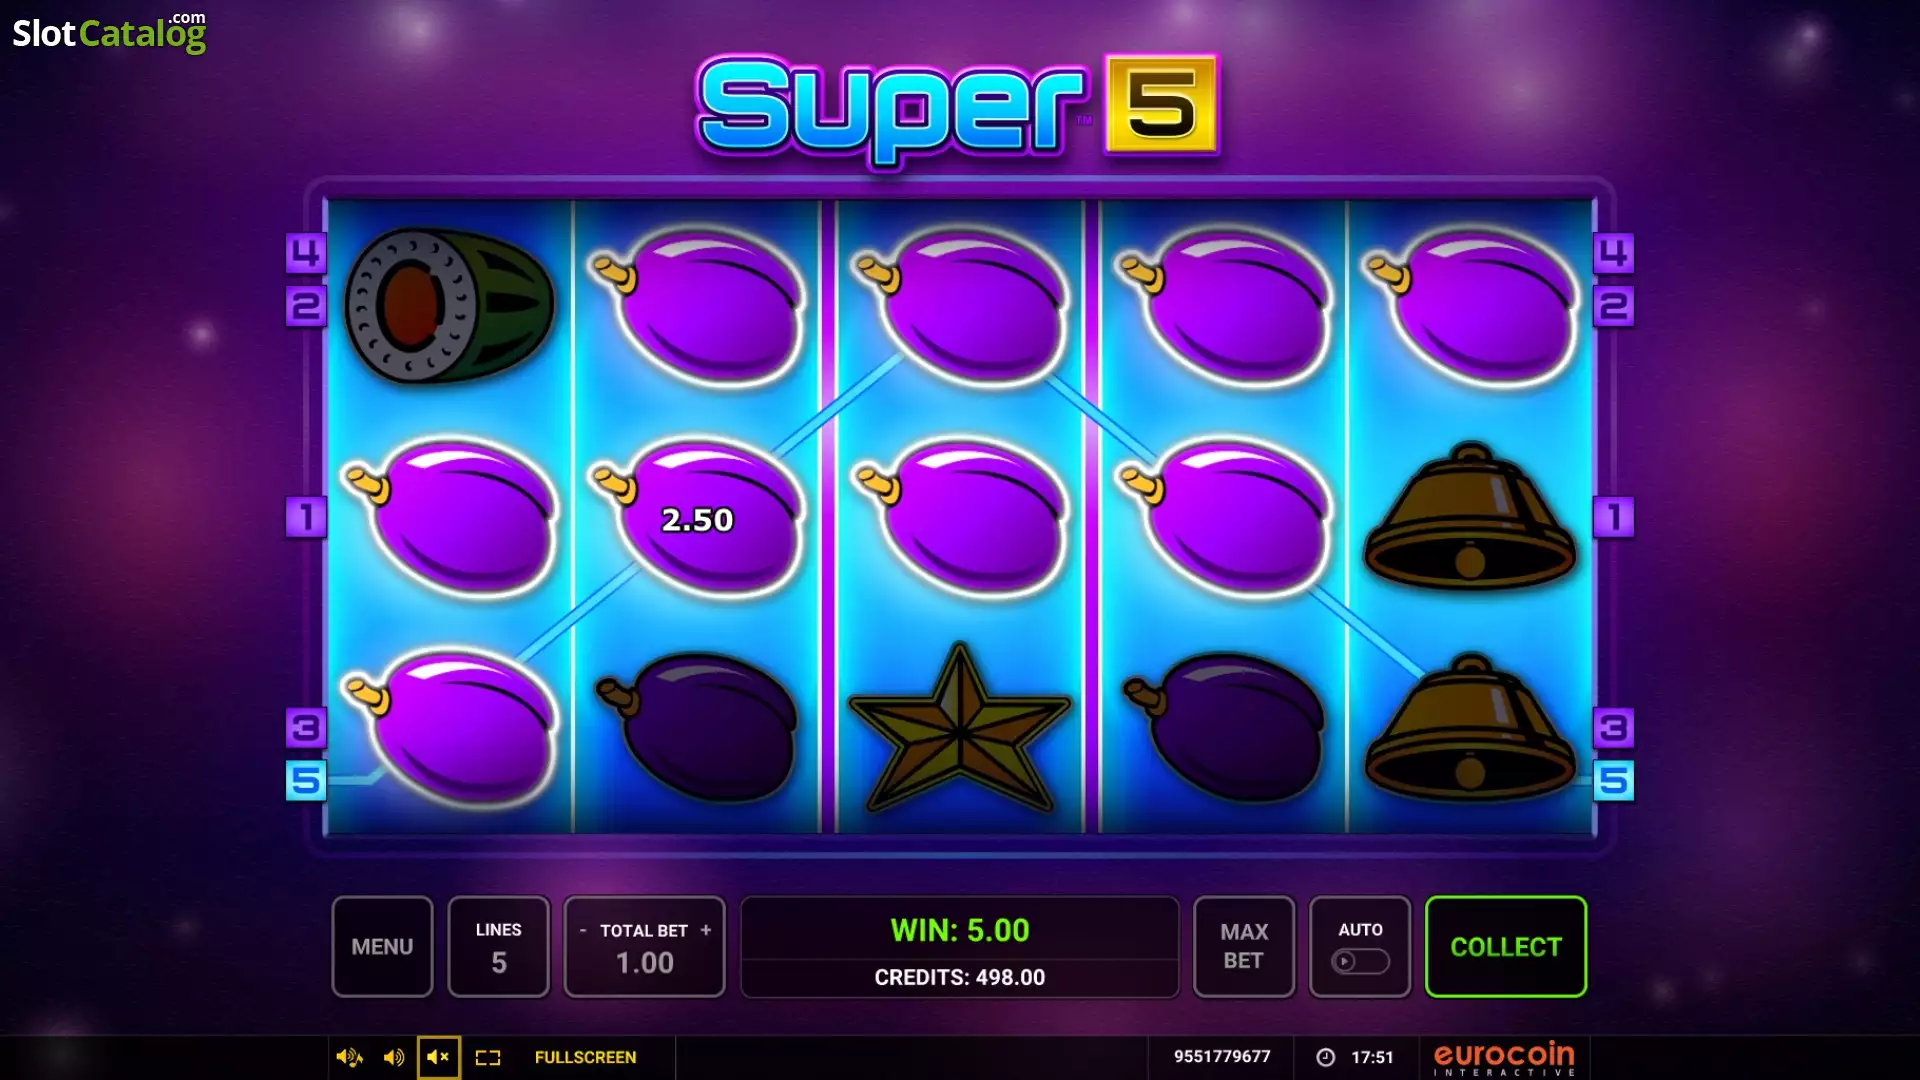Decrease total bet with minus sign
This screenshot has width=1920, height=1080.
coord(583,930)
